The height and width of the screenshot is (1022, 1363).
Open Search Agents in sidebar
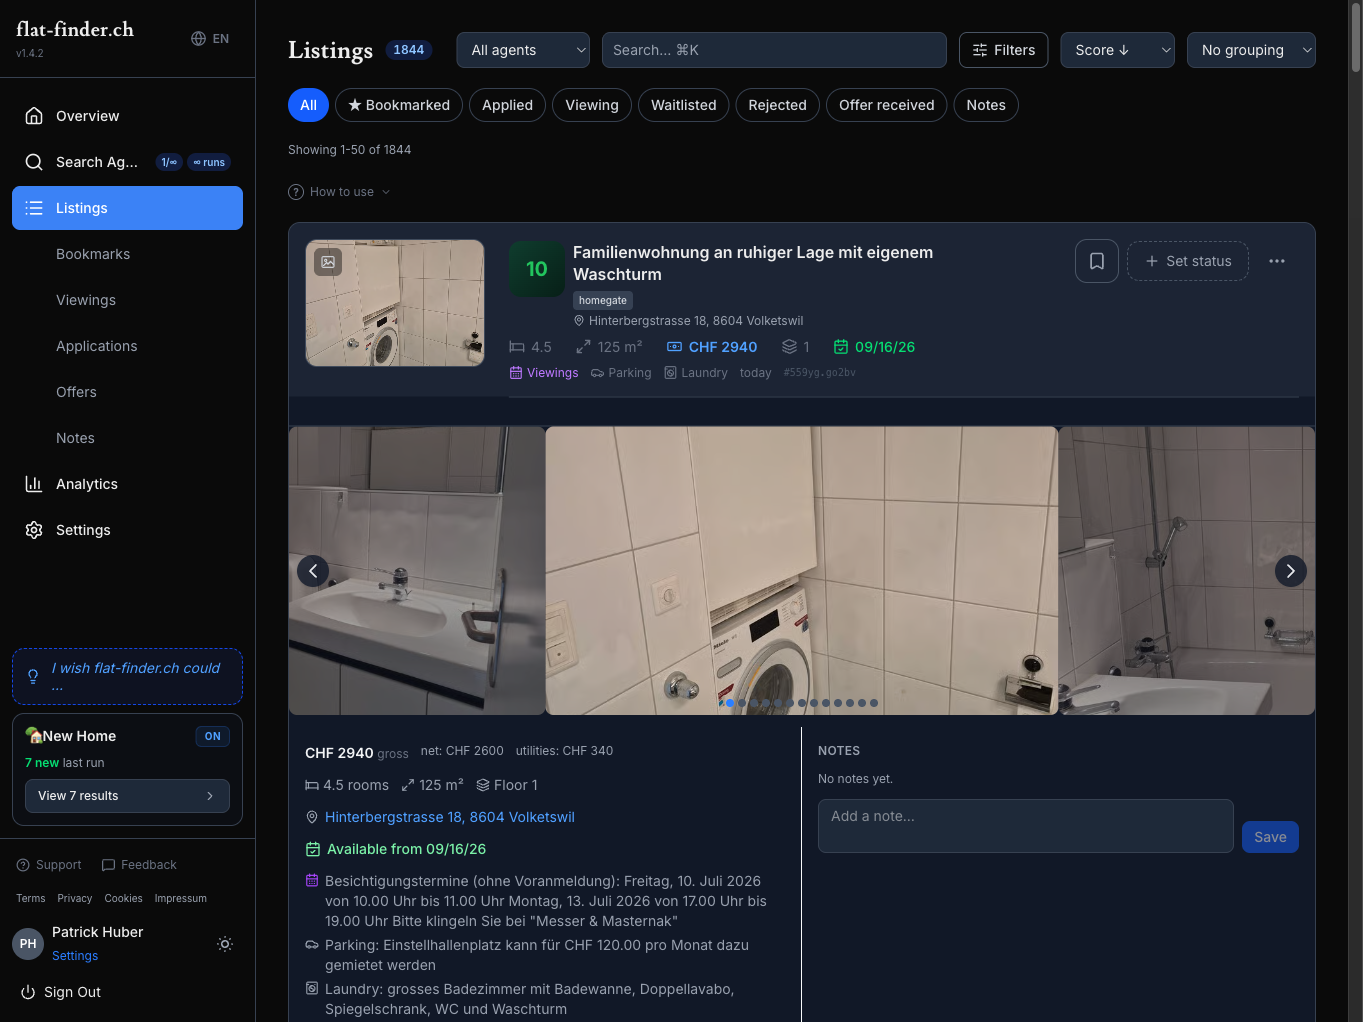pos(127,162)
